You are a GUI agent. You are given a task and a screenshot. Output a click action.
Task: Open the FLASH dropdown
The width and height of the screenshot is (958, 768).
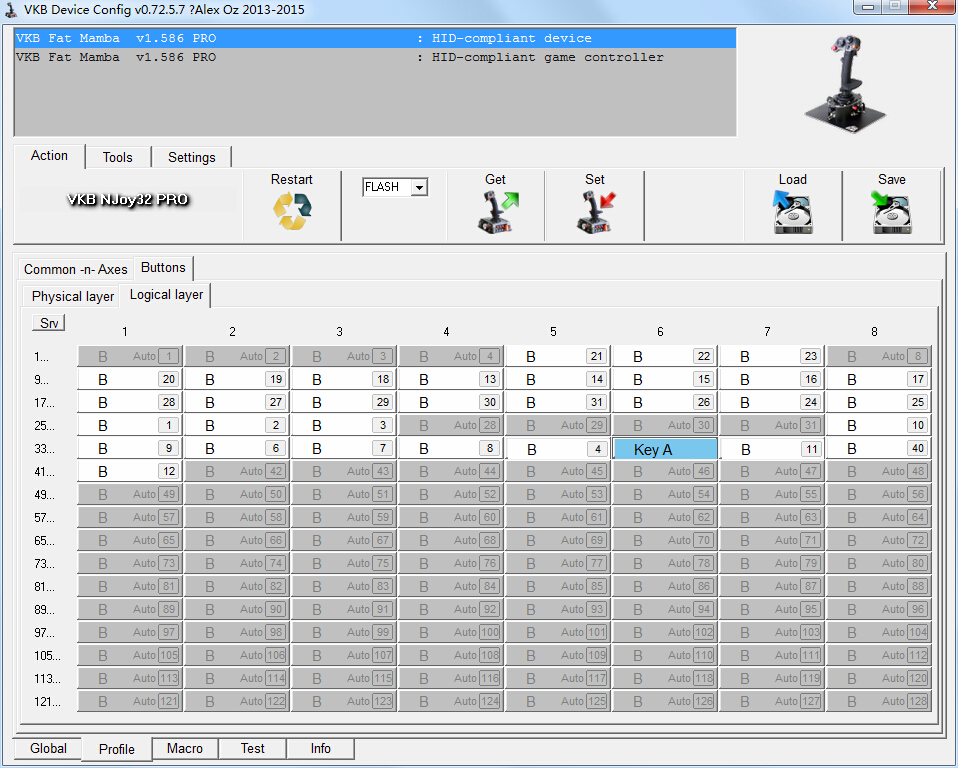(x=419, y=187)
